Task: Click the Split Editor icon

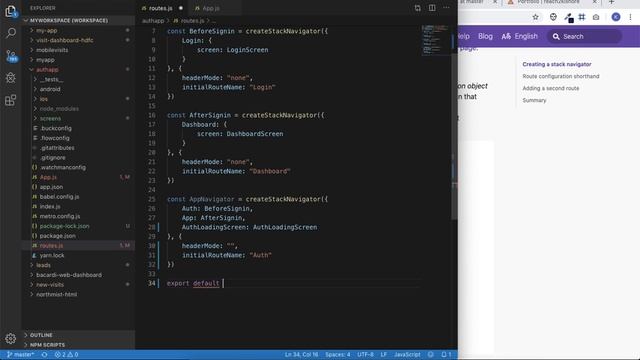Action: 432,8
